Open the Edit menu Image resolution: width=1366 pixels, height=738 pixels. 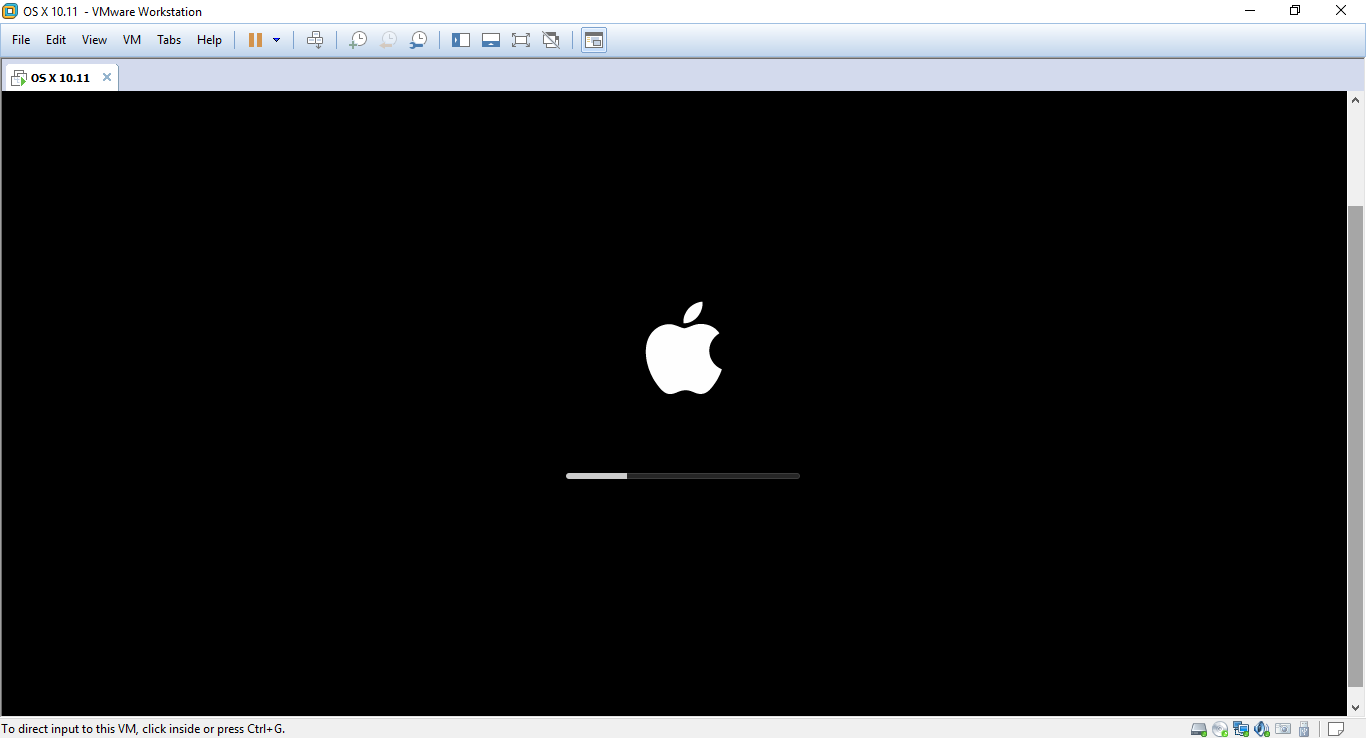[x=56, y=40]
